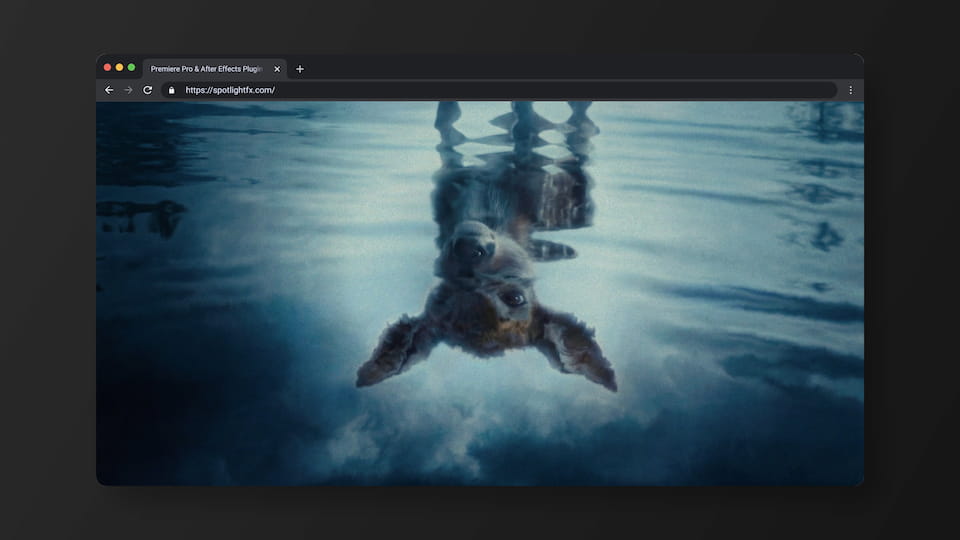This screenshot has height=540, width=960.
Task: Open the browser three-dot menu
Action: (x=850, y=90)
